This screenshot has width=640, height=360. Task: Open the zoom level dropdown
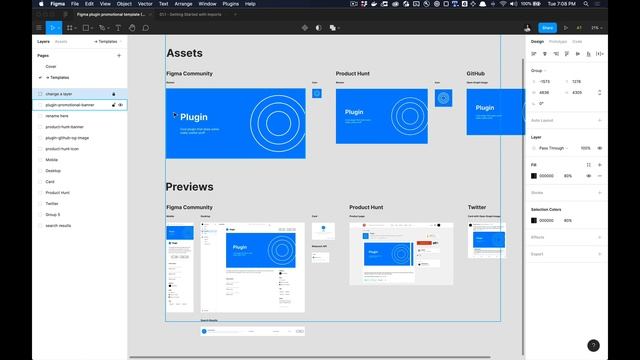(x=597, y=28)
